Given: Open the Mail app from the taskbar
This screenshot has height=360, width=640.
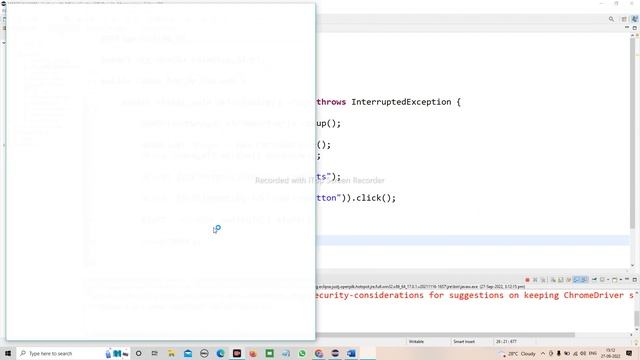Looking at the screenshot, I should (x=188, y=353).
